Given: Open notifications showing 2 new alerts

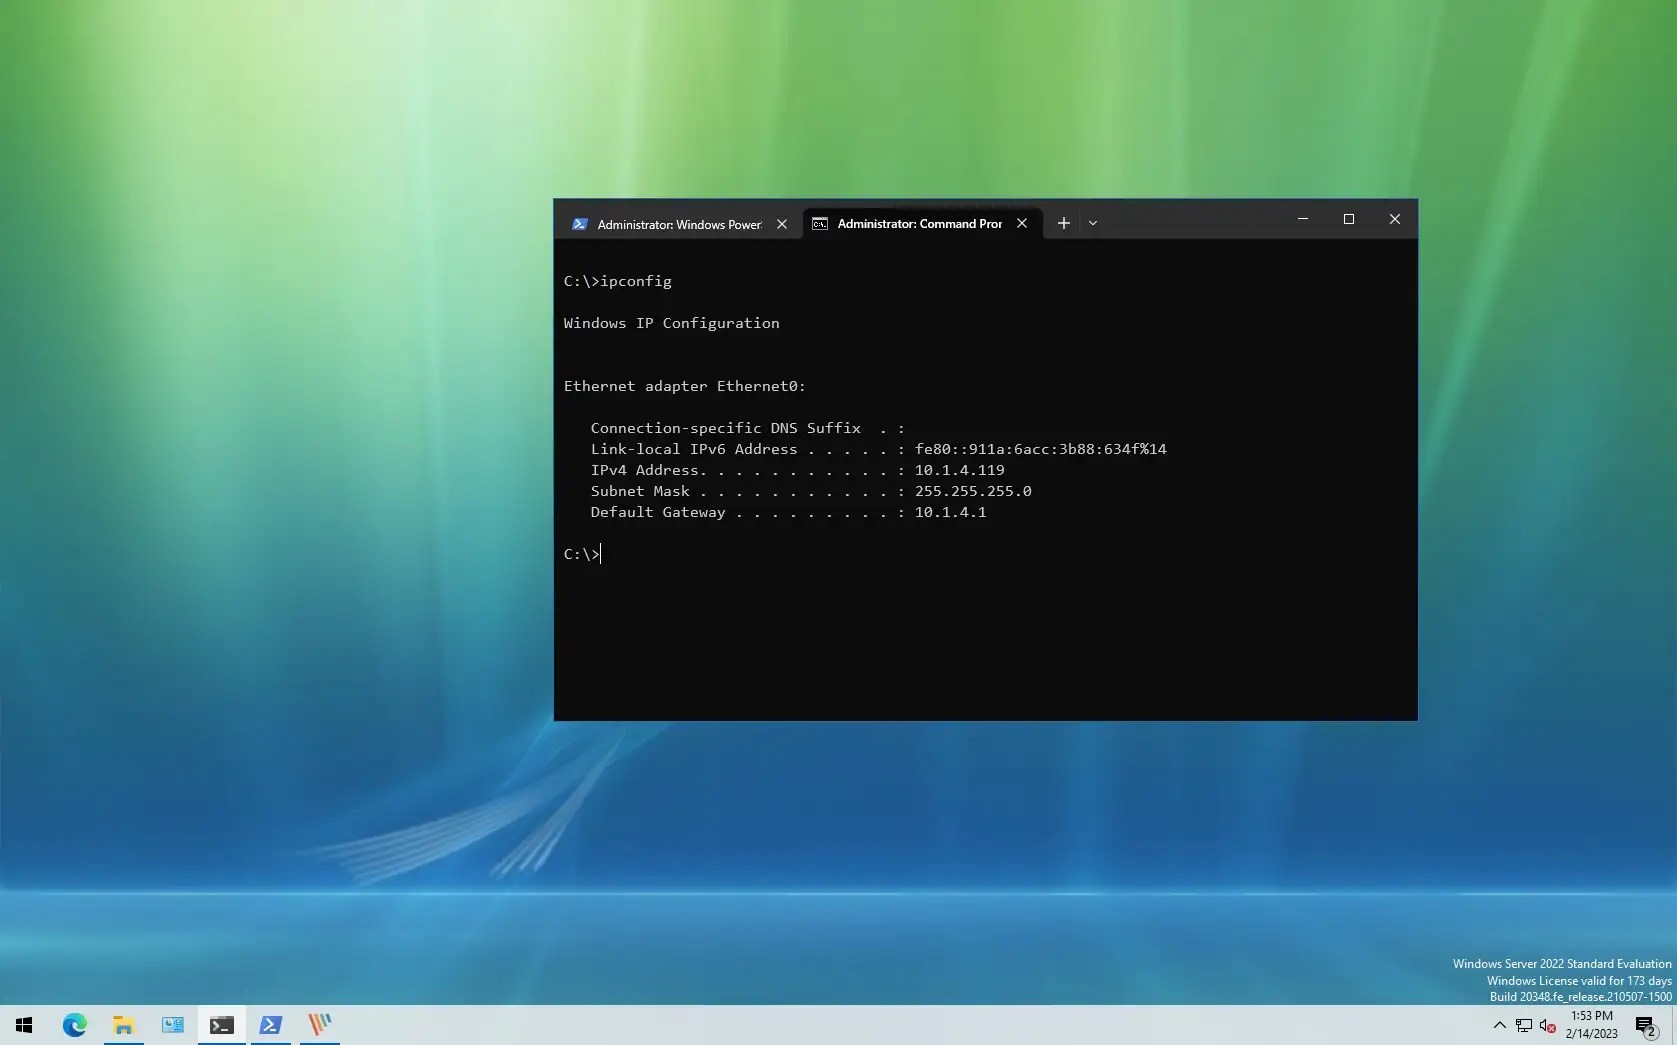Looking at the screenshot, I should click(1646, 1025).
